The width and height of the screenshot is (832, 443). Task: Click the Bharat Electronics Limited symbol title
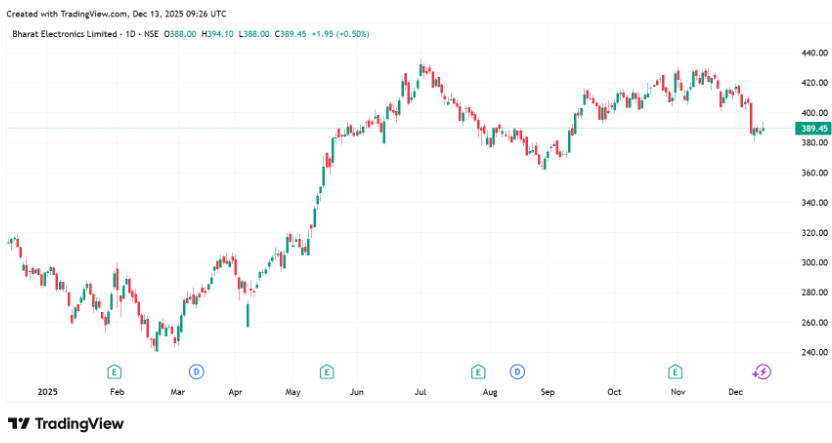click(x=60, y=34)
